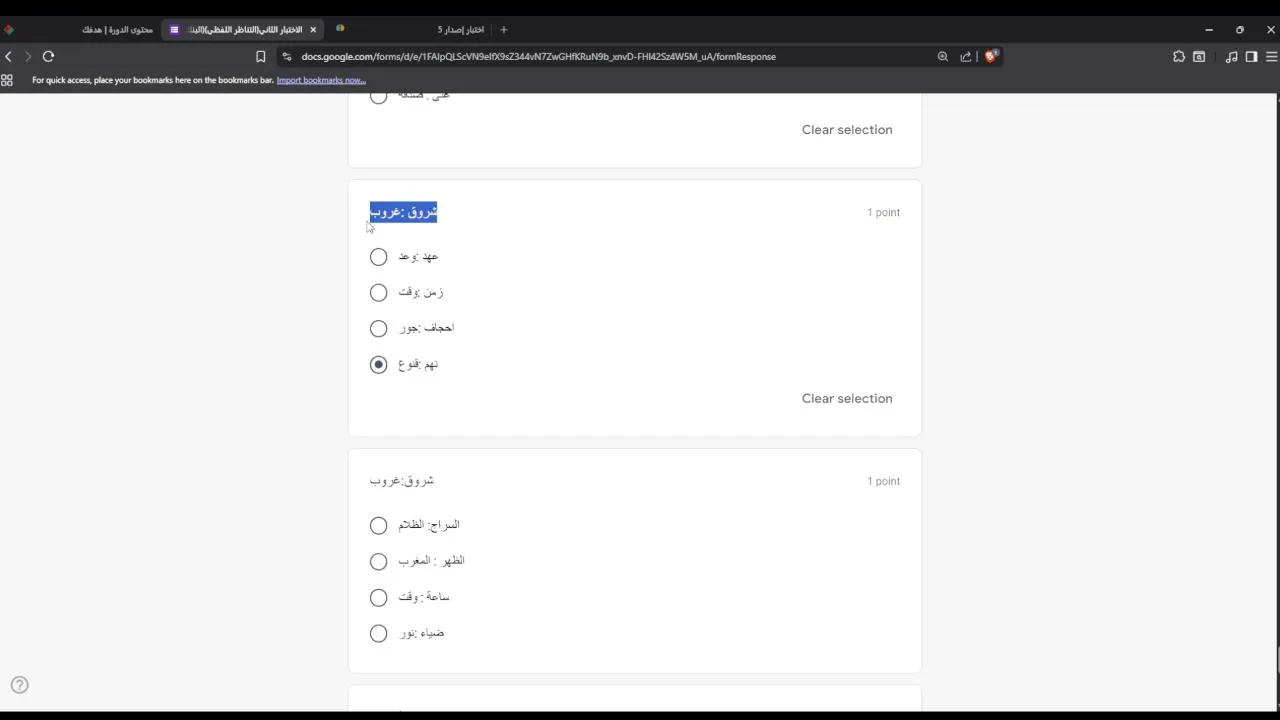
Task: Switch to the محتوى الدورة tab
Action: tap(117, 30)
